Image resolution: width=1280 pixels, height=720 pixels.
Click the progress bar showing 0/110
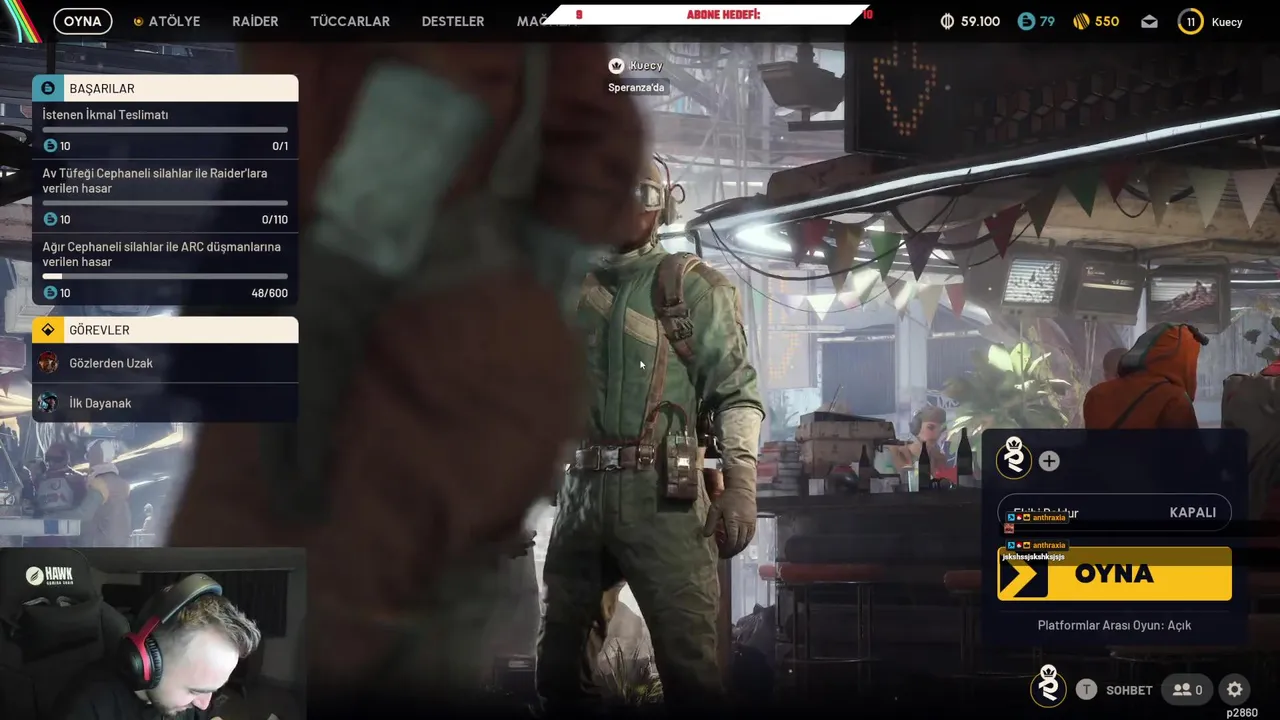tap(165, 203)
